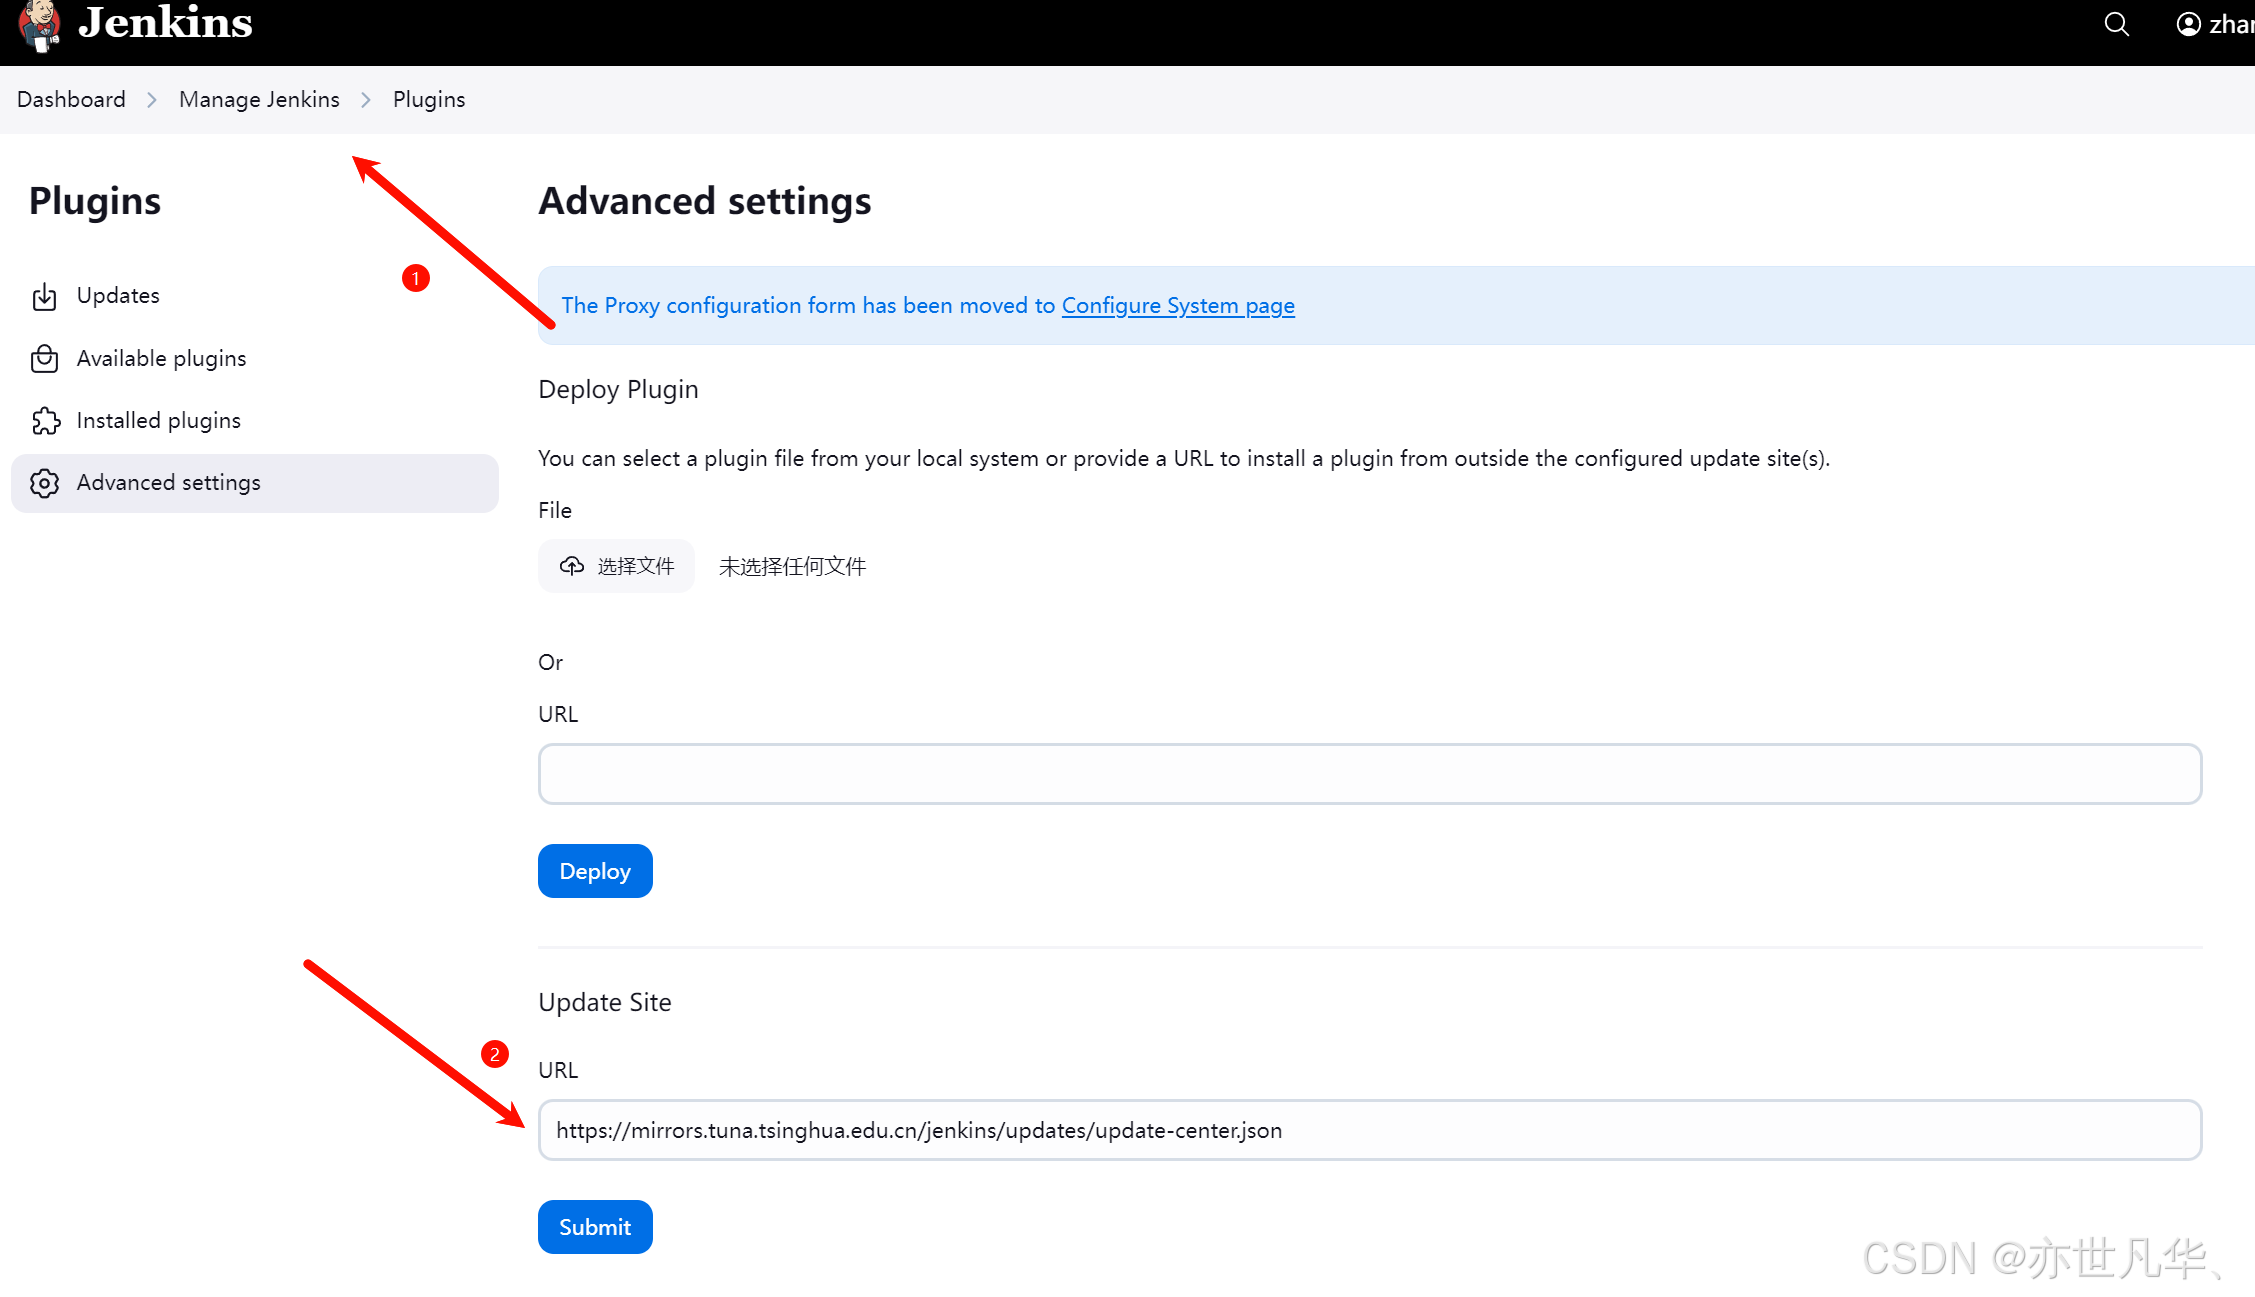
Task: Open the Installed plugins section
Action: click(255, 421)
